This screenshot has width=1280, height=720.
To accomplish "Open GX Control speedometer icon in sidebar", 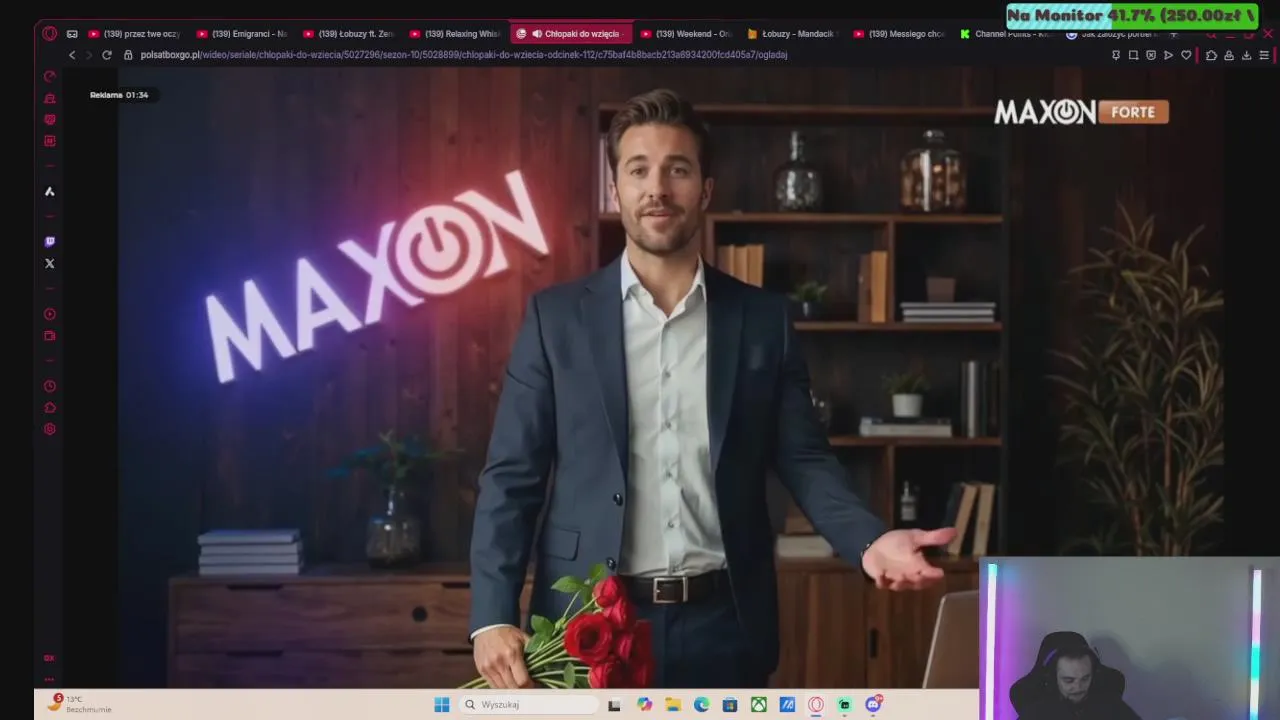I will [x=49, y=76].
